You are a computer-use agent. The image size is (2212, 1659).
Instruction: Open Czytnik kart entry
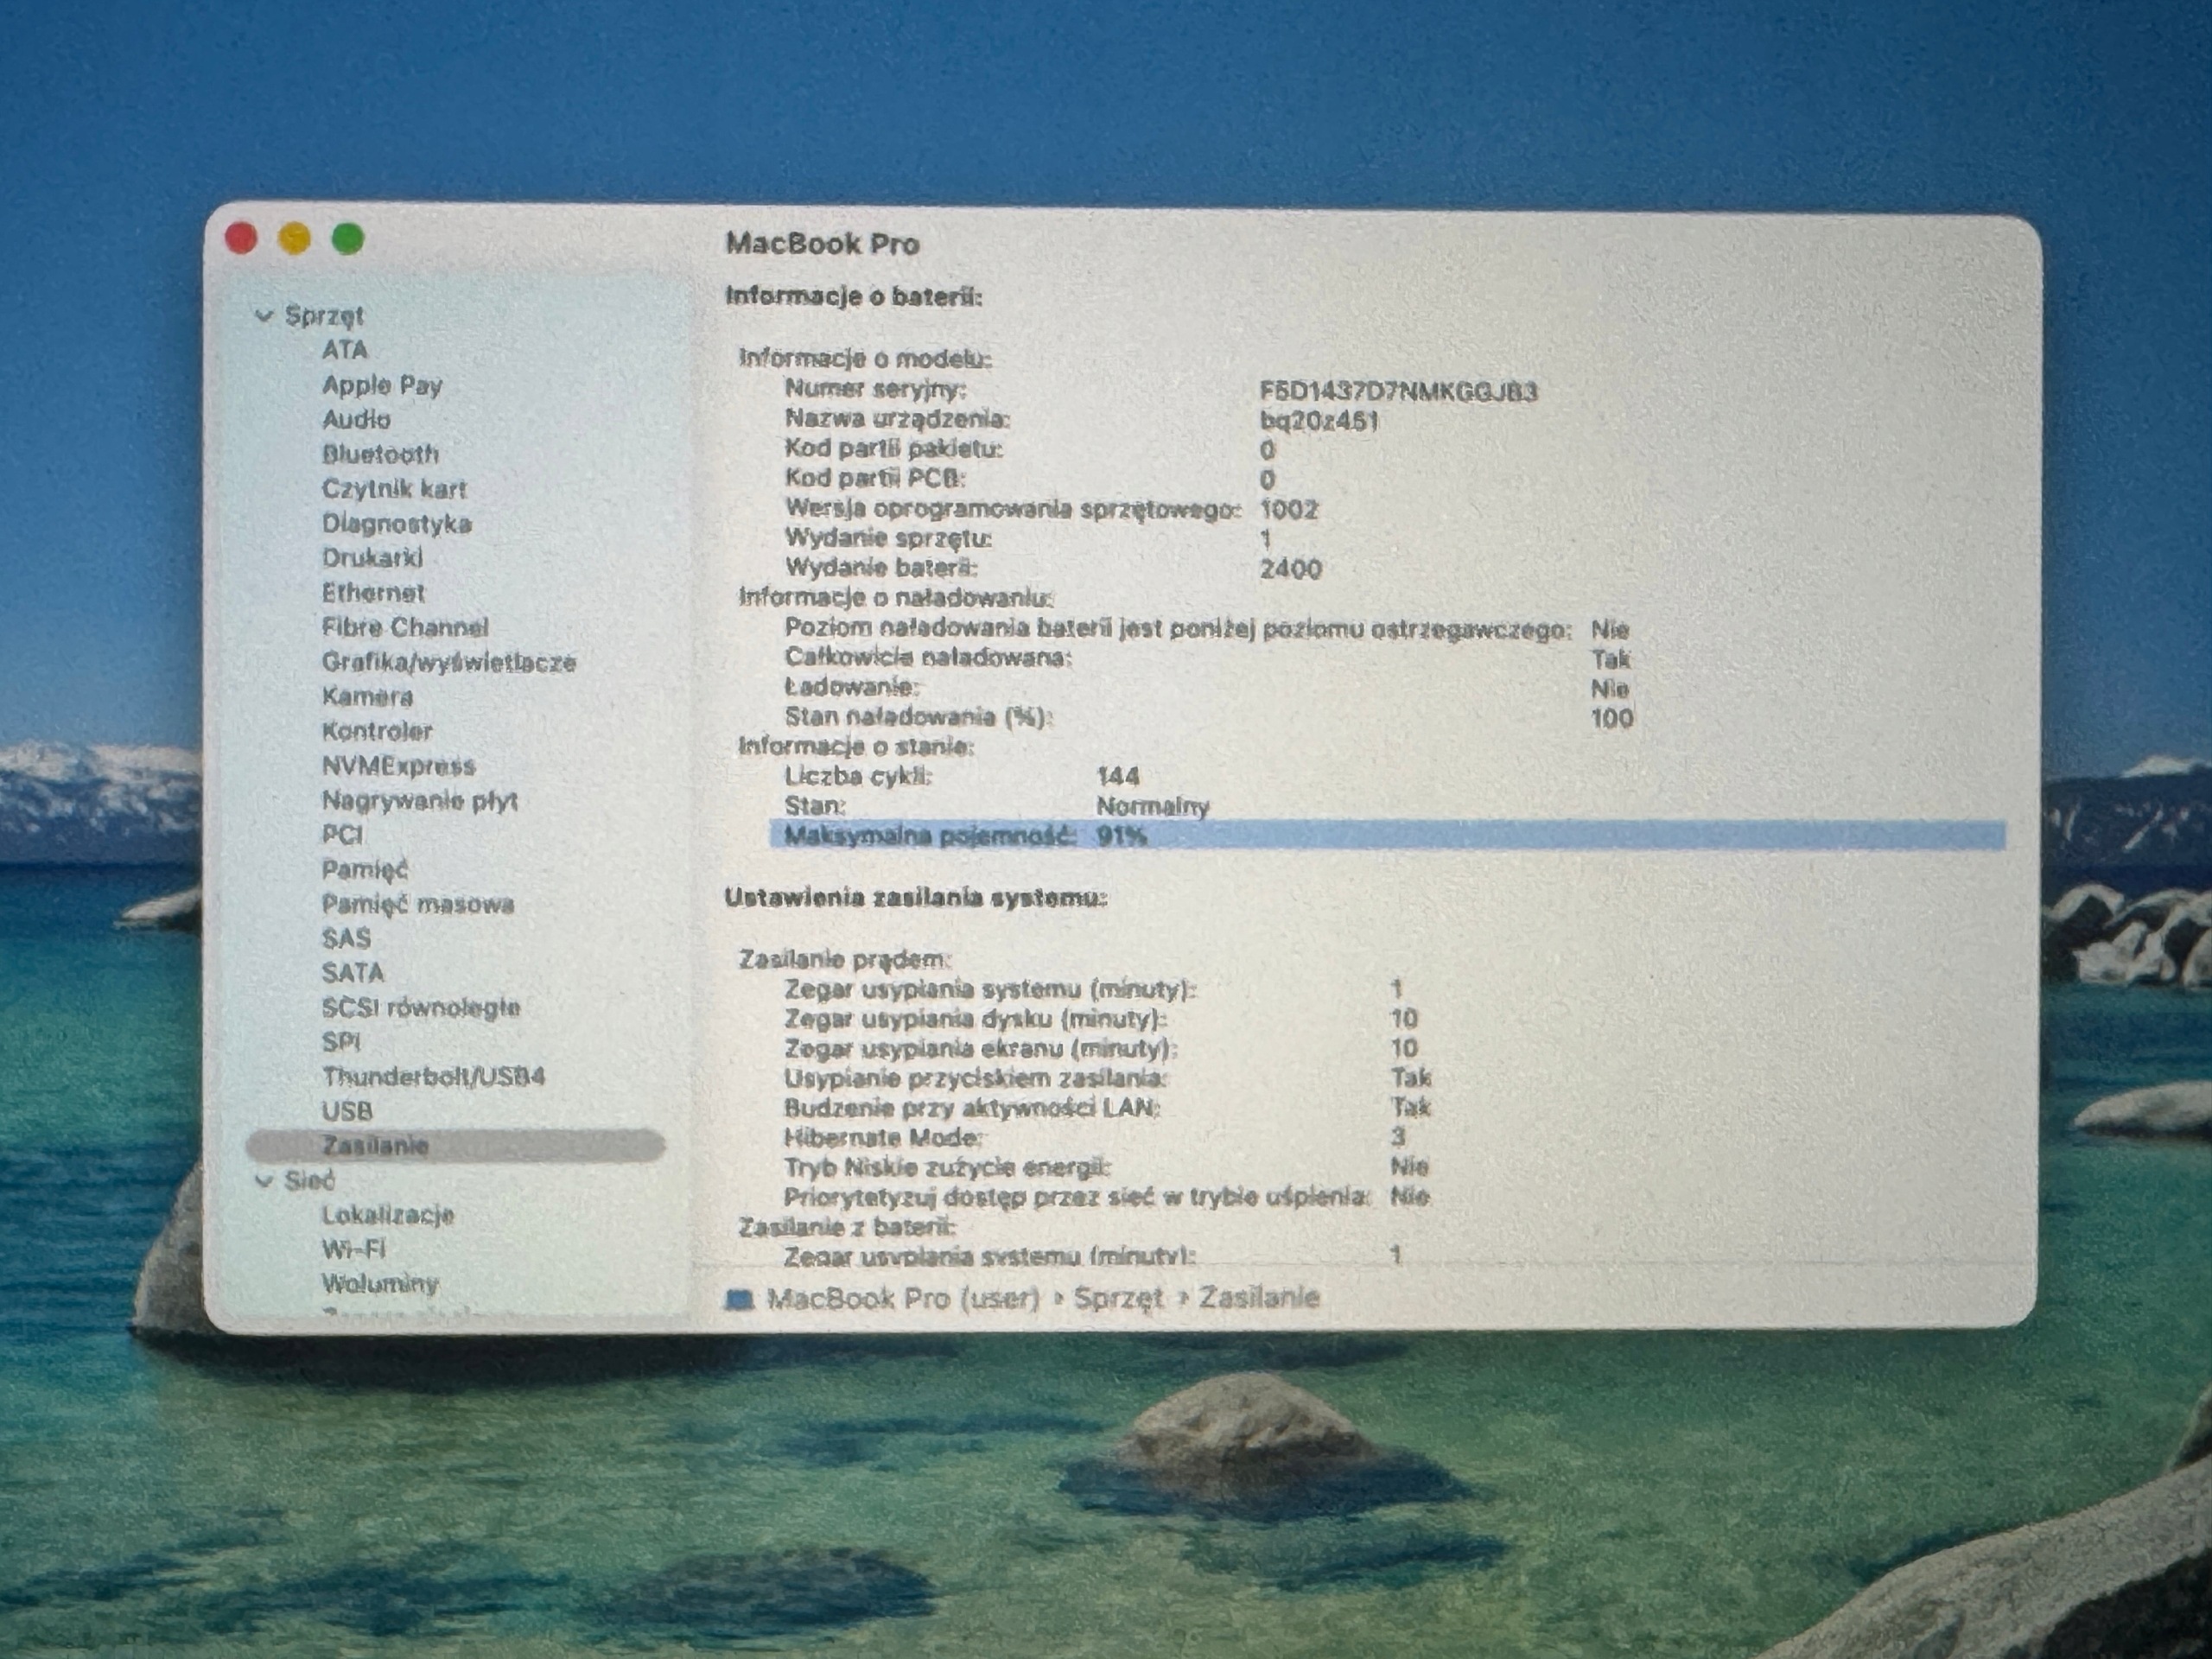click(x=394, y=489)
